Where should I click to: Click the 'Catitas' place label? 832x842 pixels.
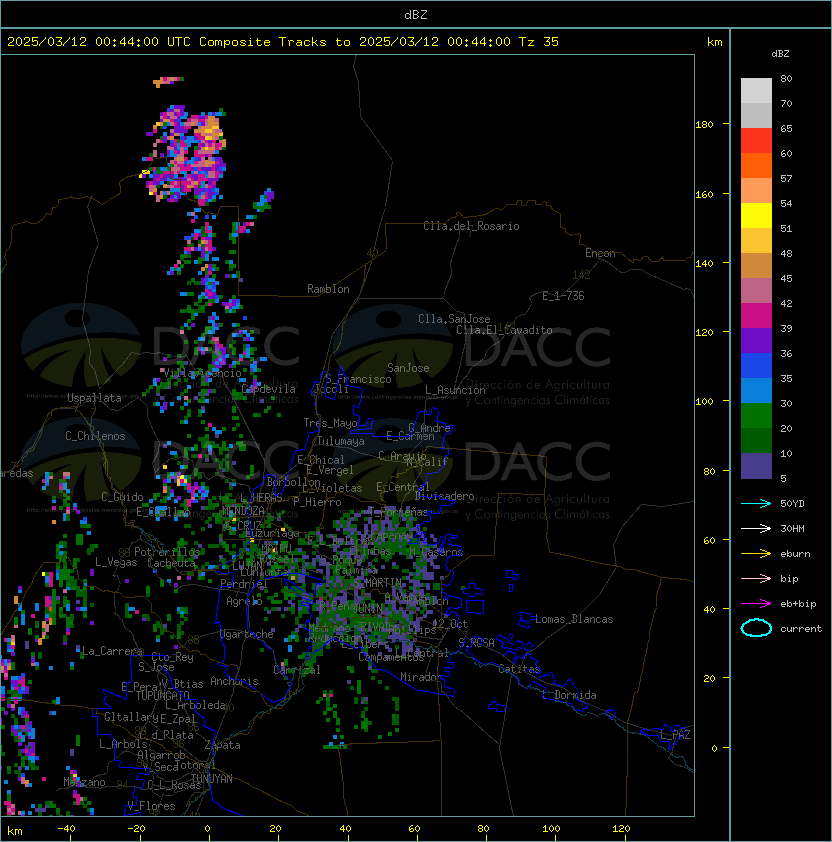point(519,669)
